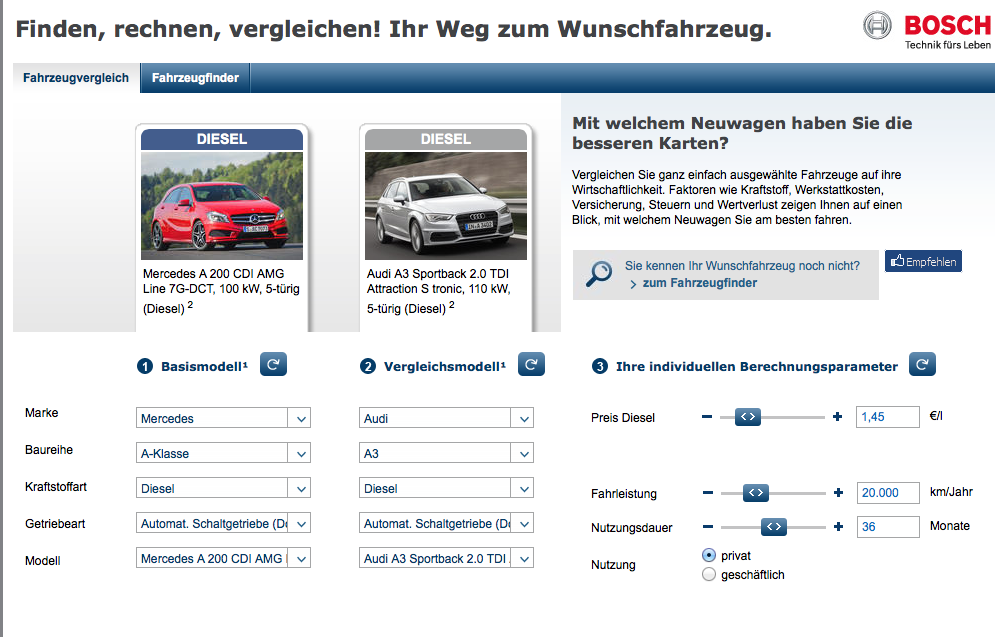Click the 'Kraftstoffart' row label

click(x=56, y=487)
